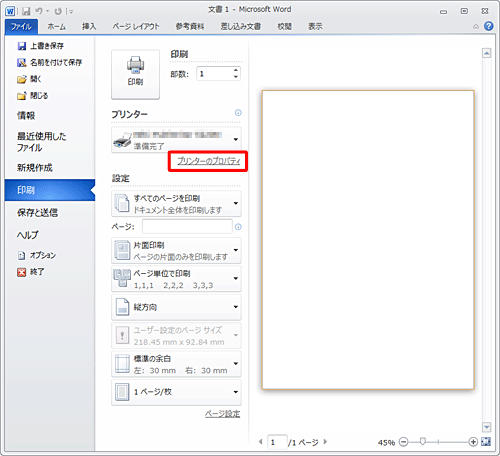Click the ページ設定 link
Screen dimensions: 500x456
pos(222,414)
